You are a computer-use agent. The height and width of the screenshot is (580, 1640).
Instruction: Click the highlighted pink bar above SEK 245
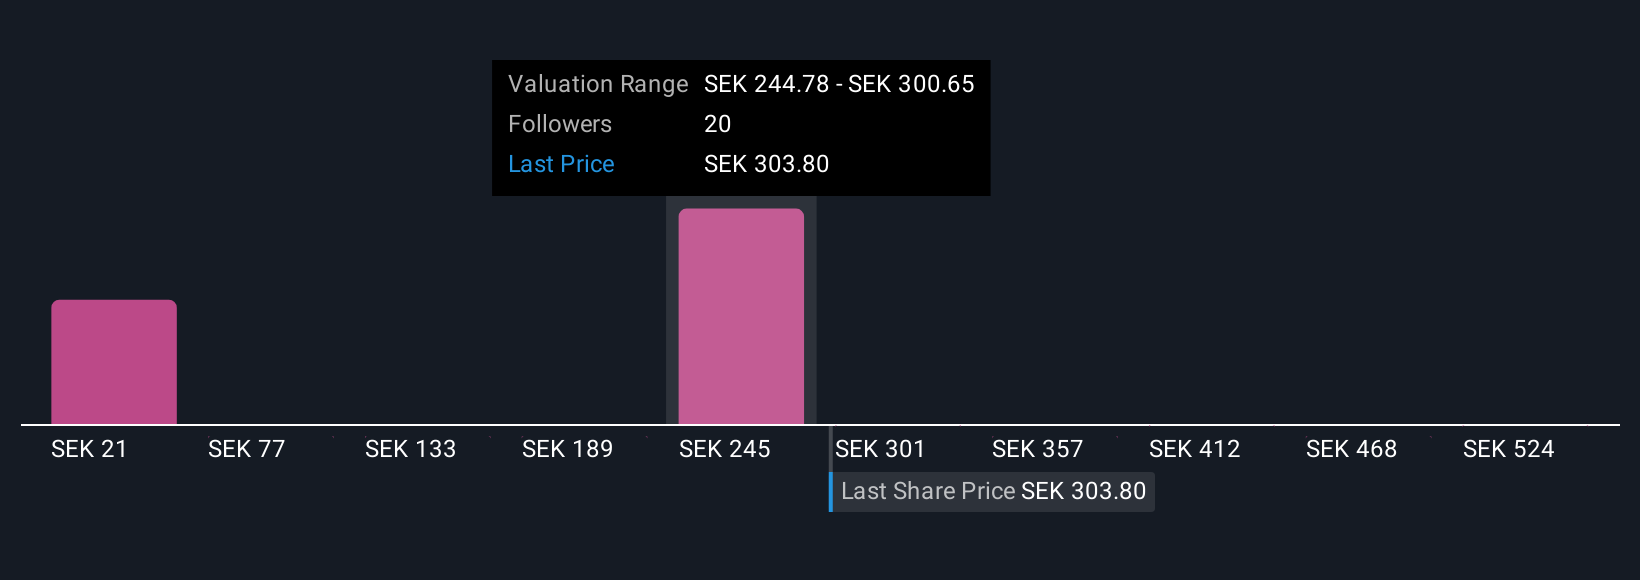click(x=741, y=316)
